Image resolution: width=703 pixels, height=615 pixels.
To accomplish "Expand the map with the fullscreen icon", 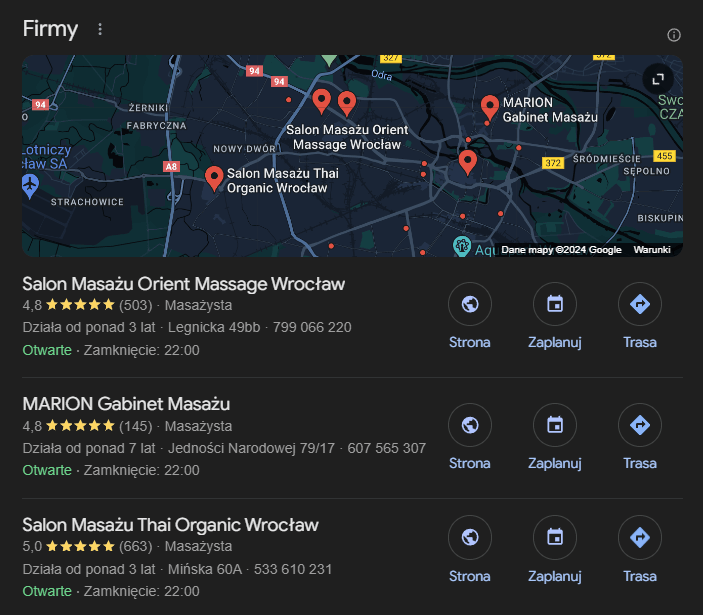I will coord(658,79).
